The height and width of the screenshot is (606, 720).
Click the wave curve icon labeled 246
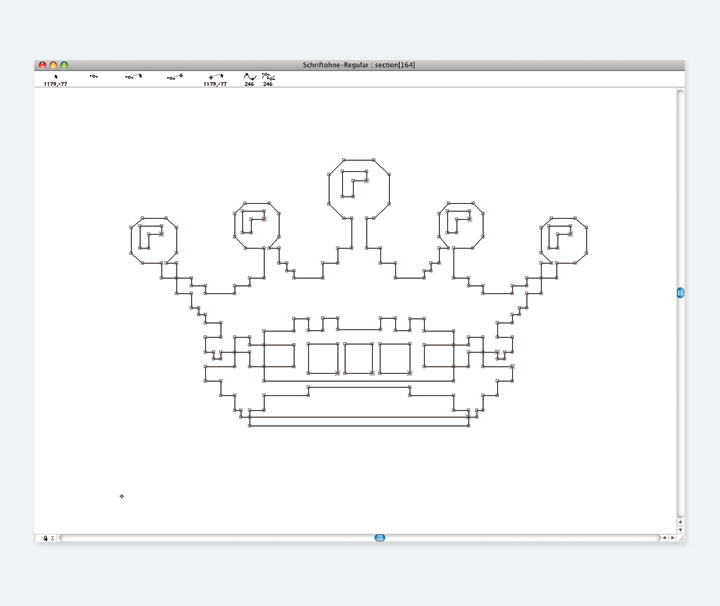[x=249, y=76]
